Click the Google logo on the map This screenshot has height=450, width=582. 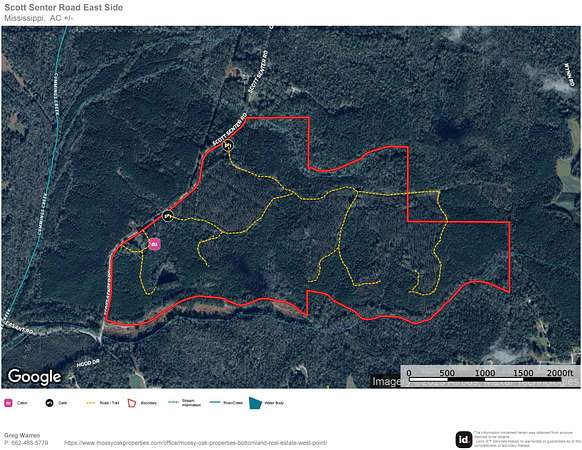(35, 376)
